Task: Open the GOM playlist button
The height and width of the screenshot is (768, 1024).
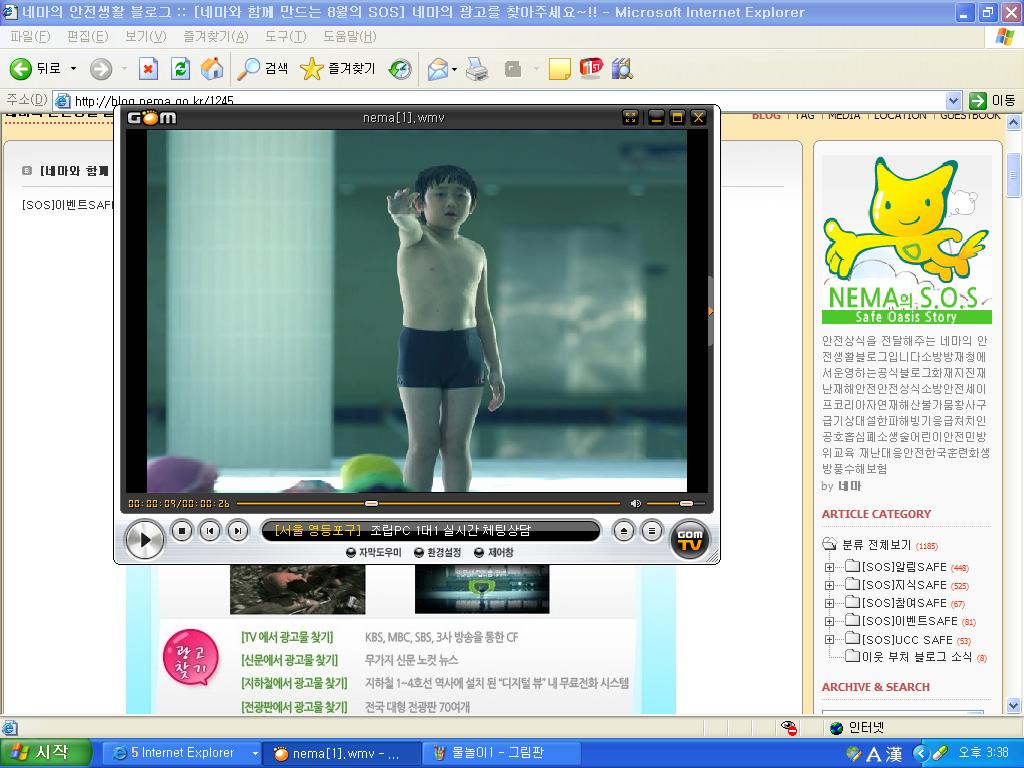Action: click(652, 531)
